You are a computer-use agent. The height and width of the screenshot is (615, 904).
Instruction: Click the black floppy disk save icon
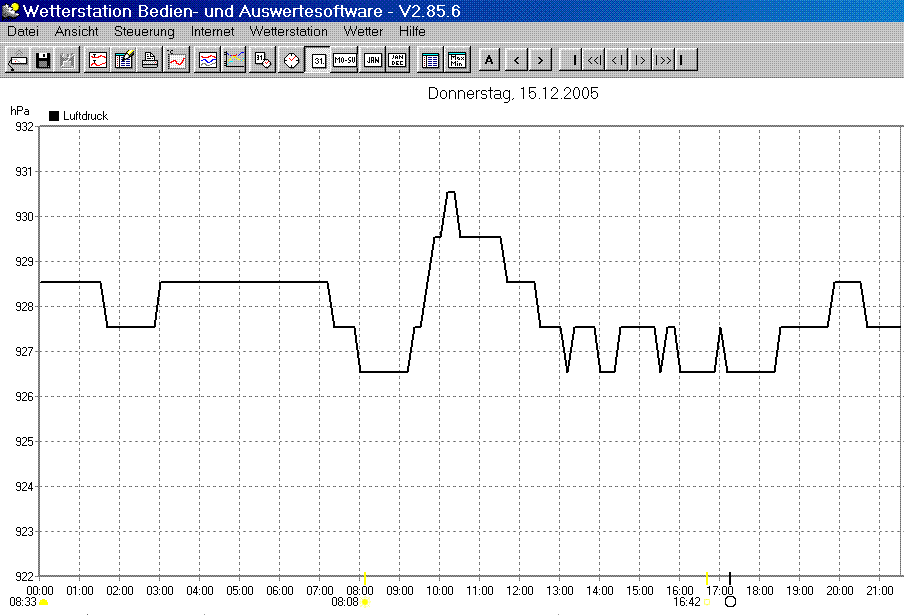43,60
